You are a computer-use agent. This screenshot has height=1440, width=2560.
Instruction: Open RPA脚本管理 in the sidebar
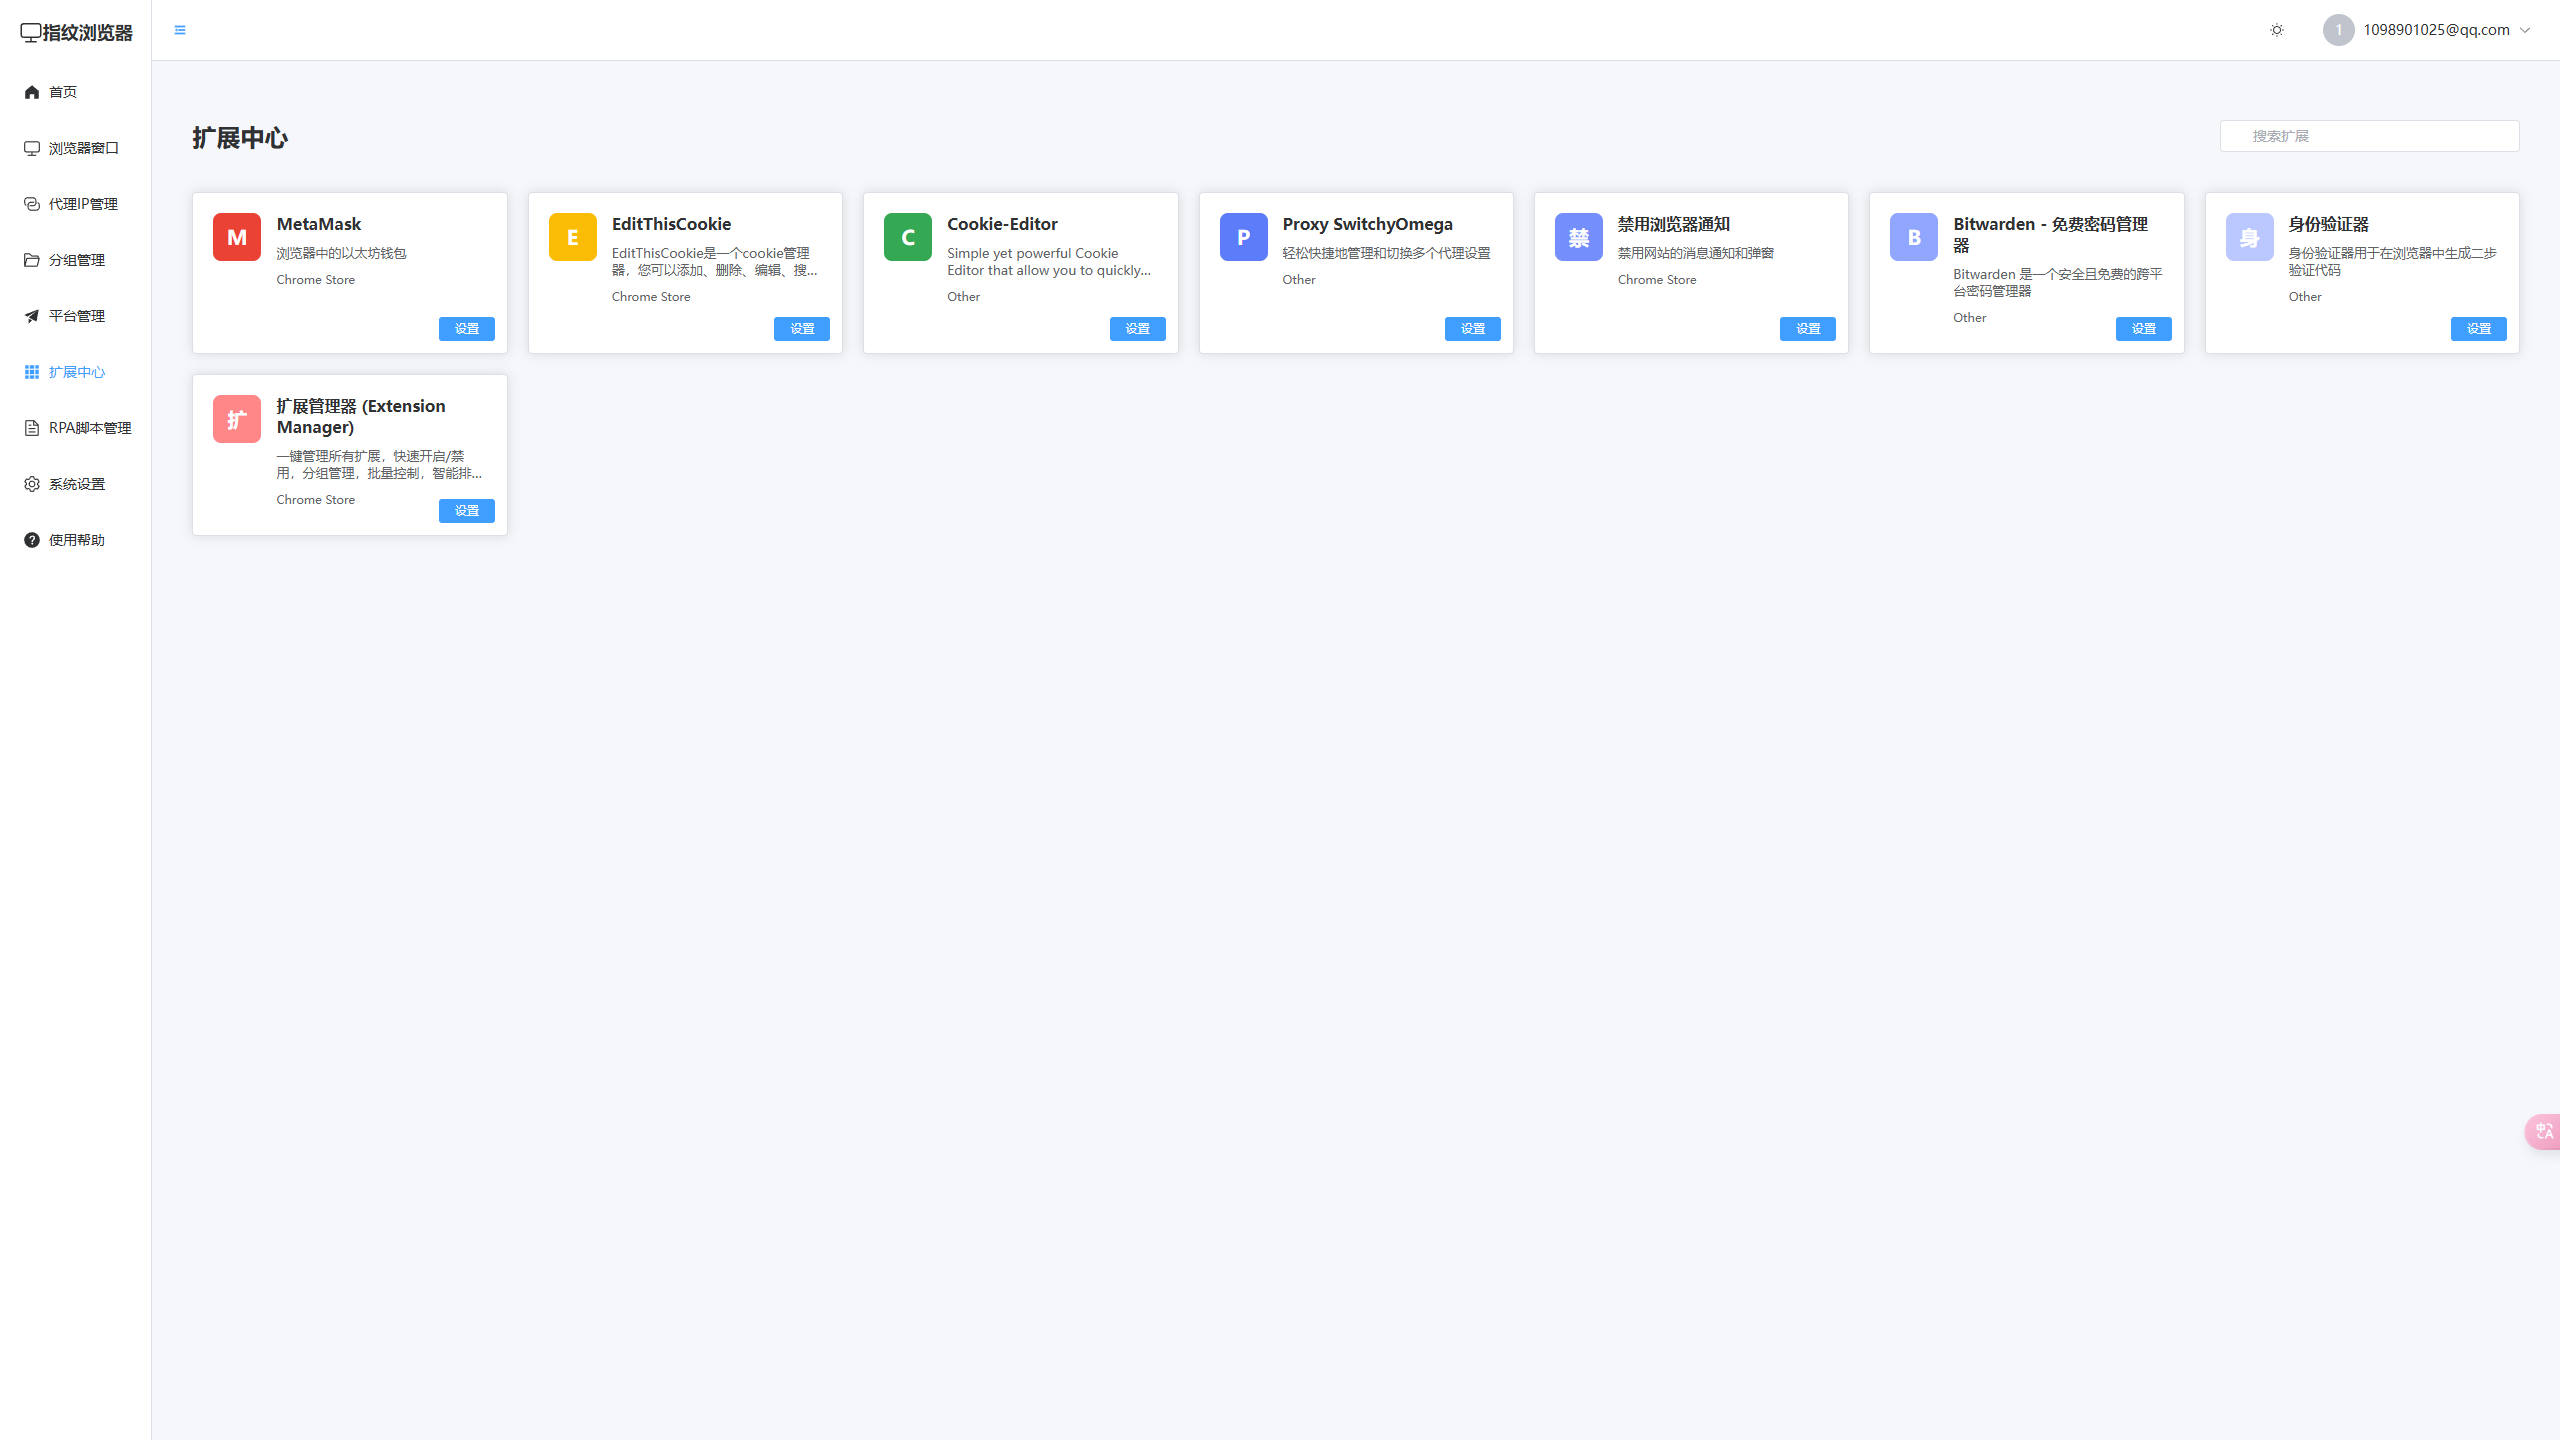89,428
